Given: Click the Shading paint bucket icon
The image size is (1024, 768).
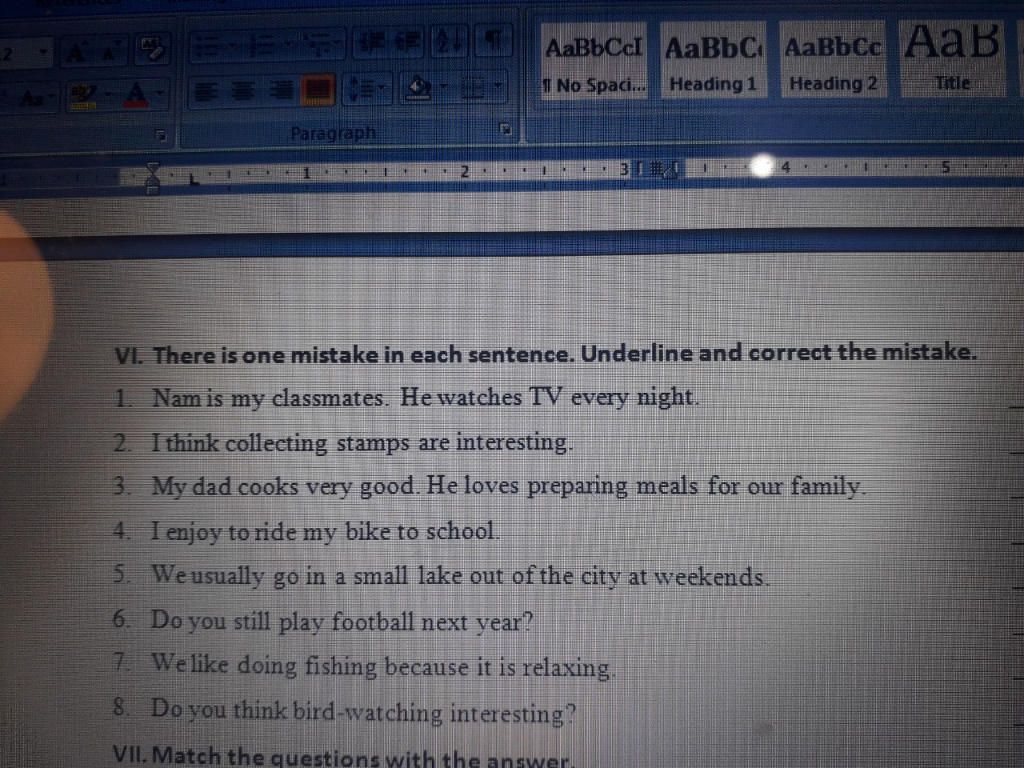Looking at the screenshot, I should [x=418, y=88].
